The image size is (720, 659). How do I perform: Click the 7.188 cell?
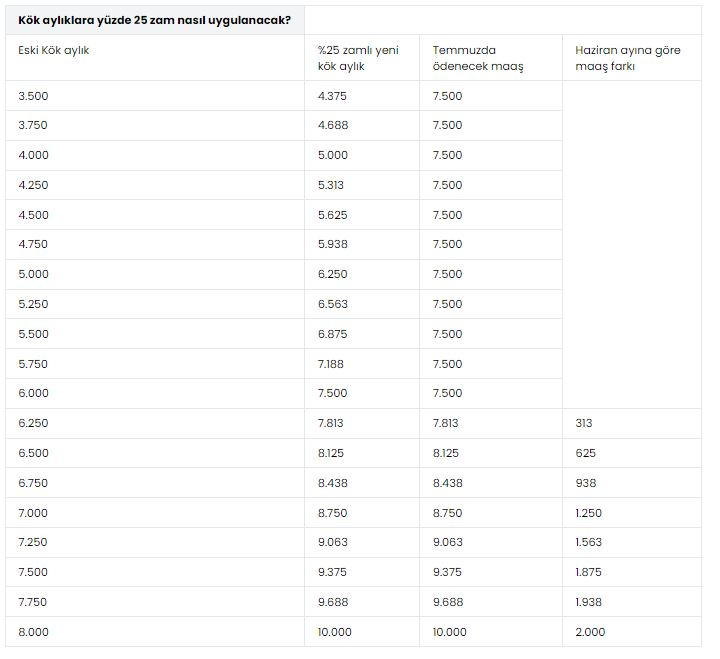click(331, 364)
